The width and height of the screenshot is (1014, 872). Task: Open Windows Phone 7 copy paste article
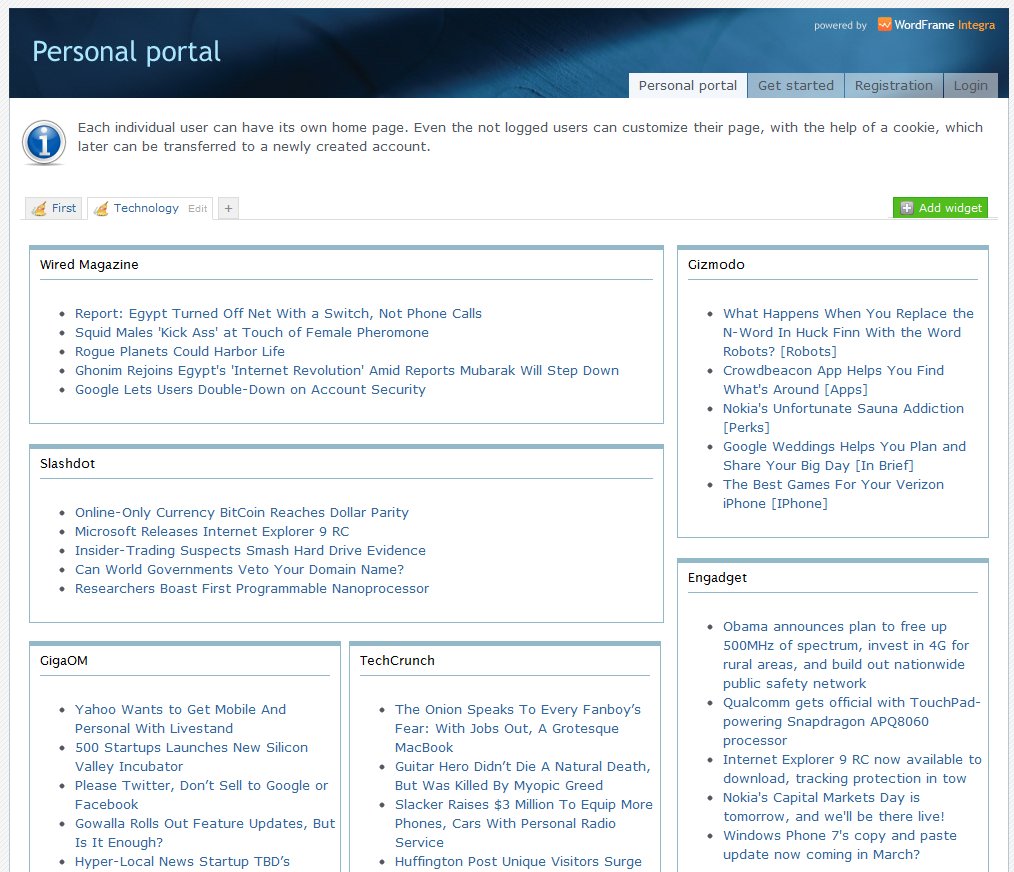pos(839,845)
